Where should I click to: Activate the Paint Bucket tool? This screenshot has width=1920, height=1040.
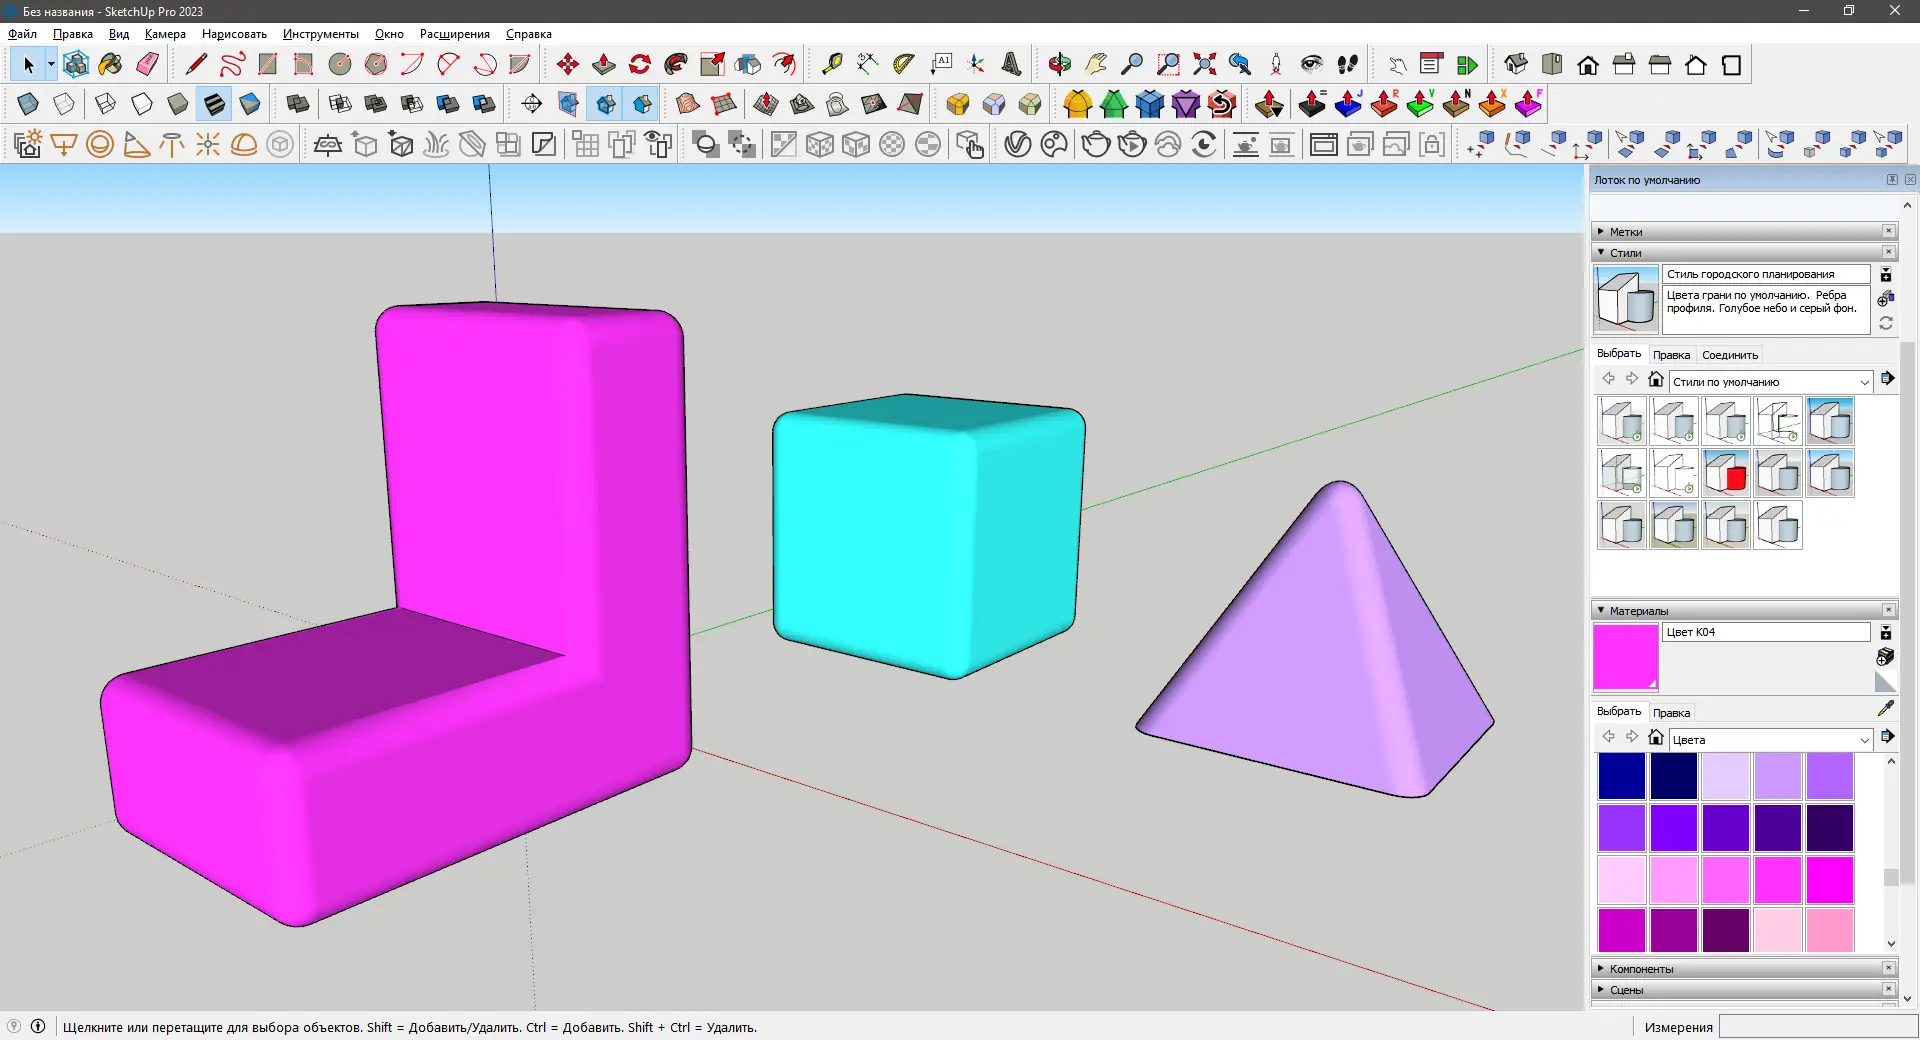111,65
